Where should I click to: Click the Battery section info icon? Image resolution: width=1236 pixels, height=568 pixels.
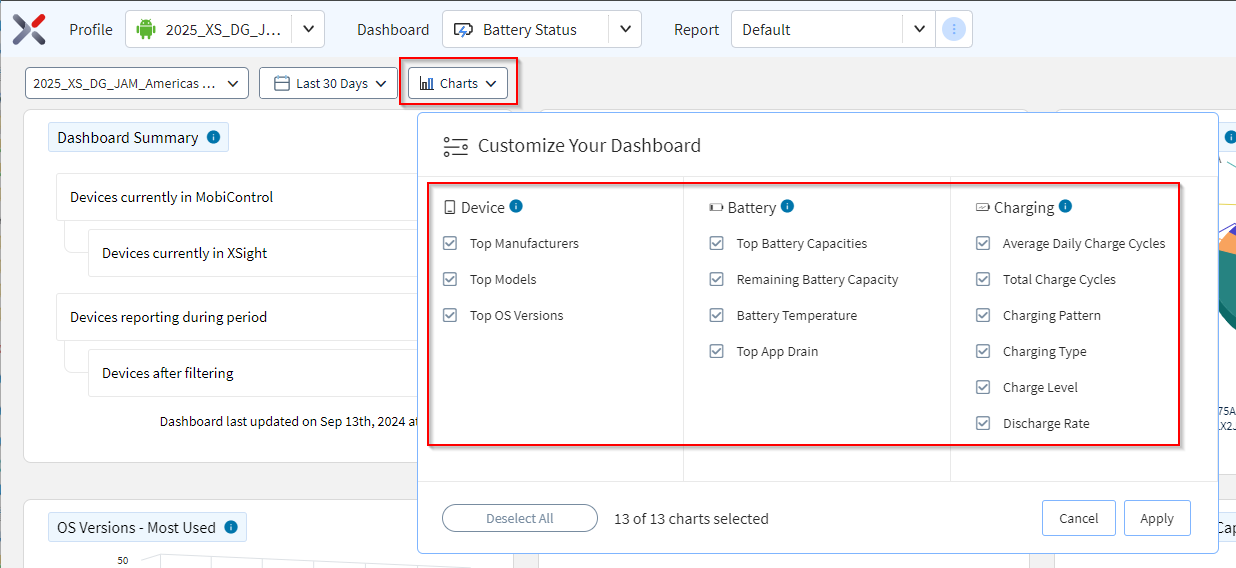[x=787, y=206]
